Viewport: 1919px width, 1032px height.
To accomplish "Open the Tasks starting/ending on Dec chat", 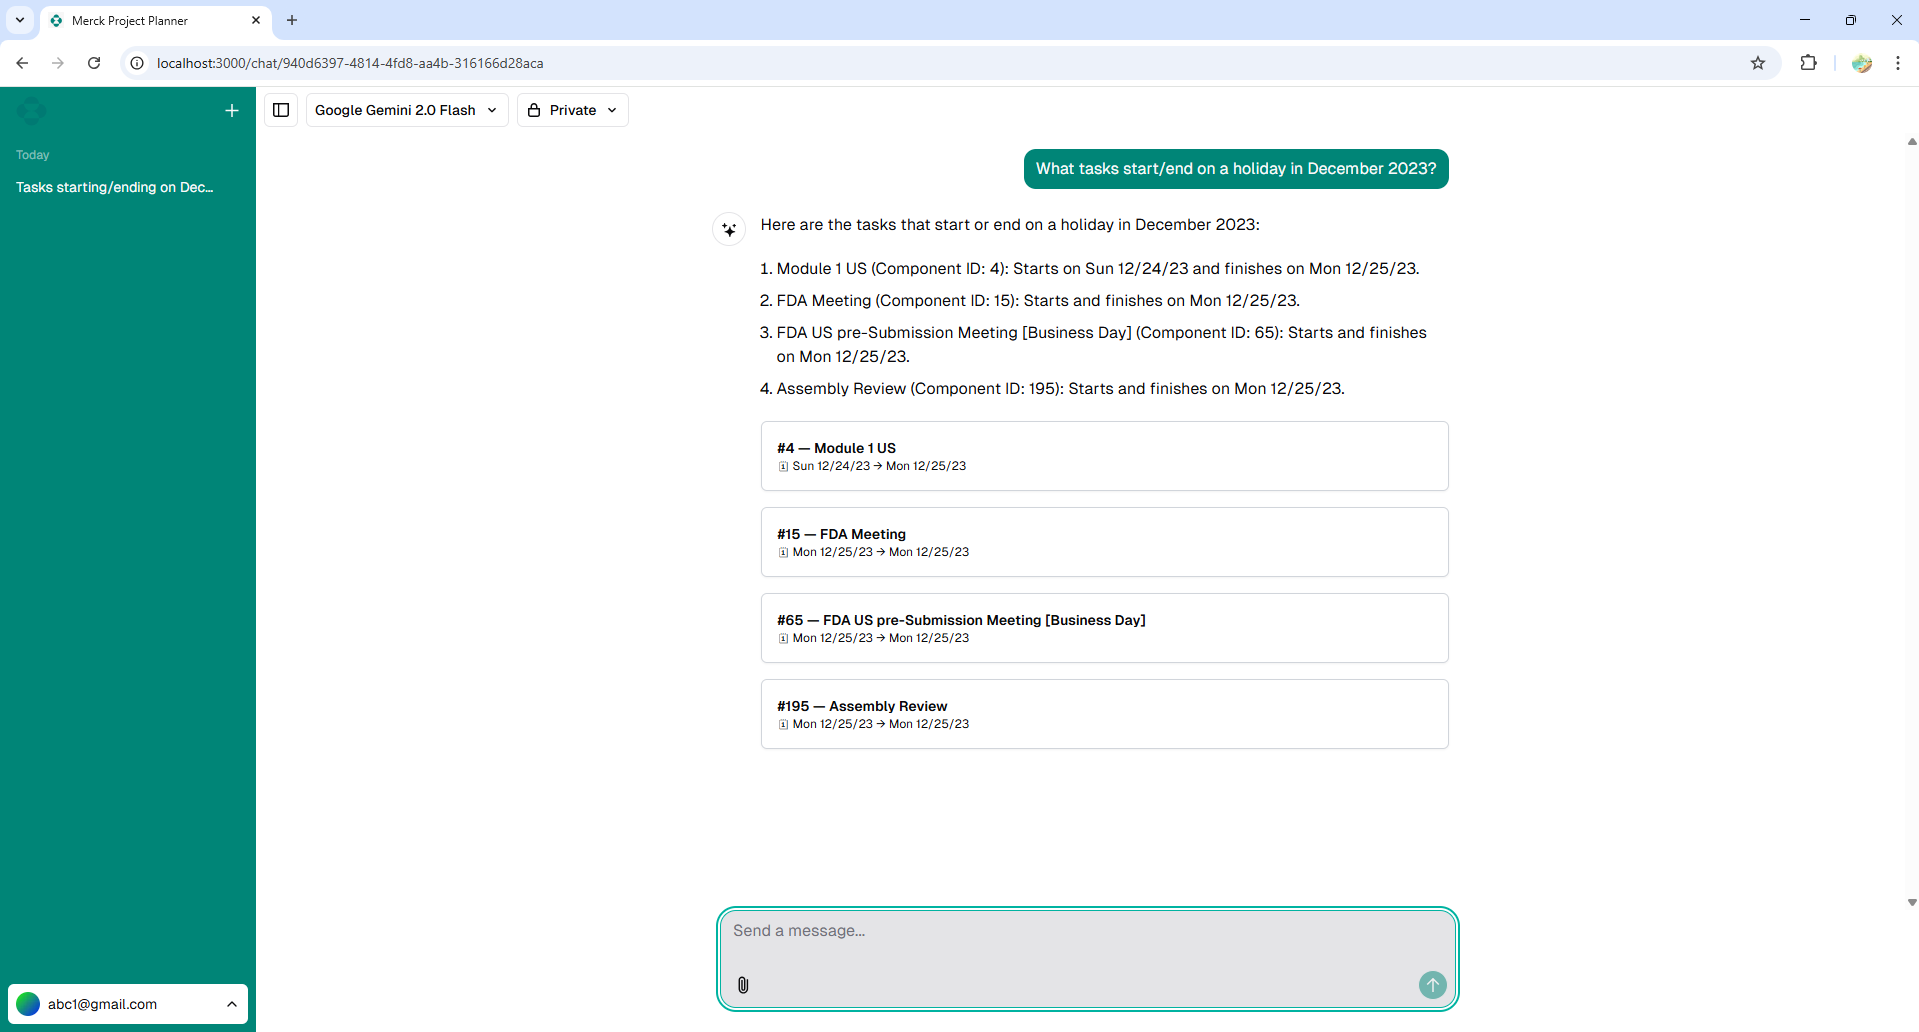I will click(115, 187).
